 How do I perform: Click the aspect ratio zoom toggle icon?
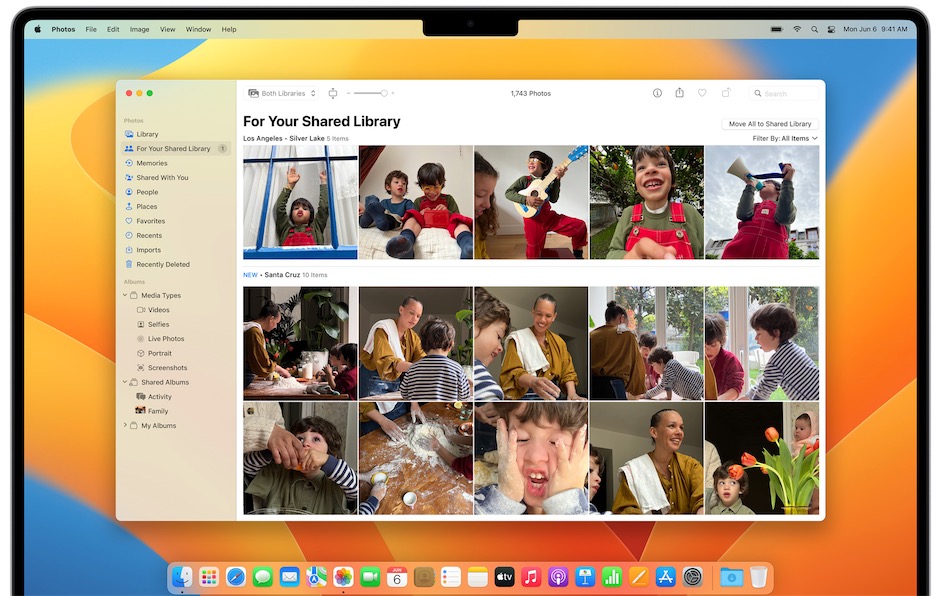(333, 93)
